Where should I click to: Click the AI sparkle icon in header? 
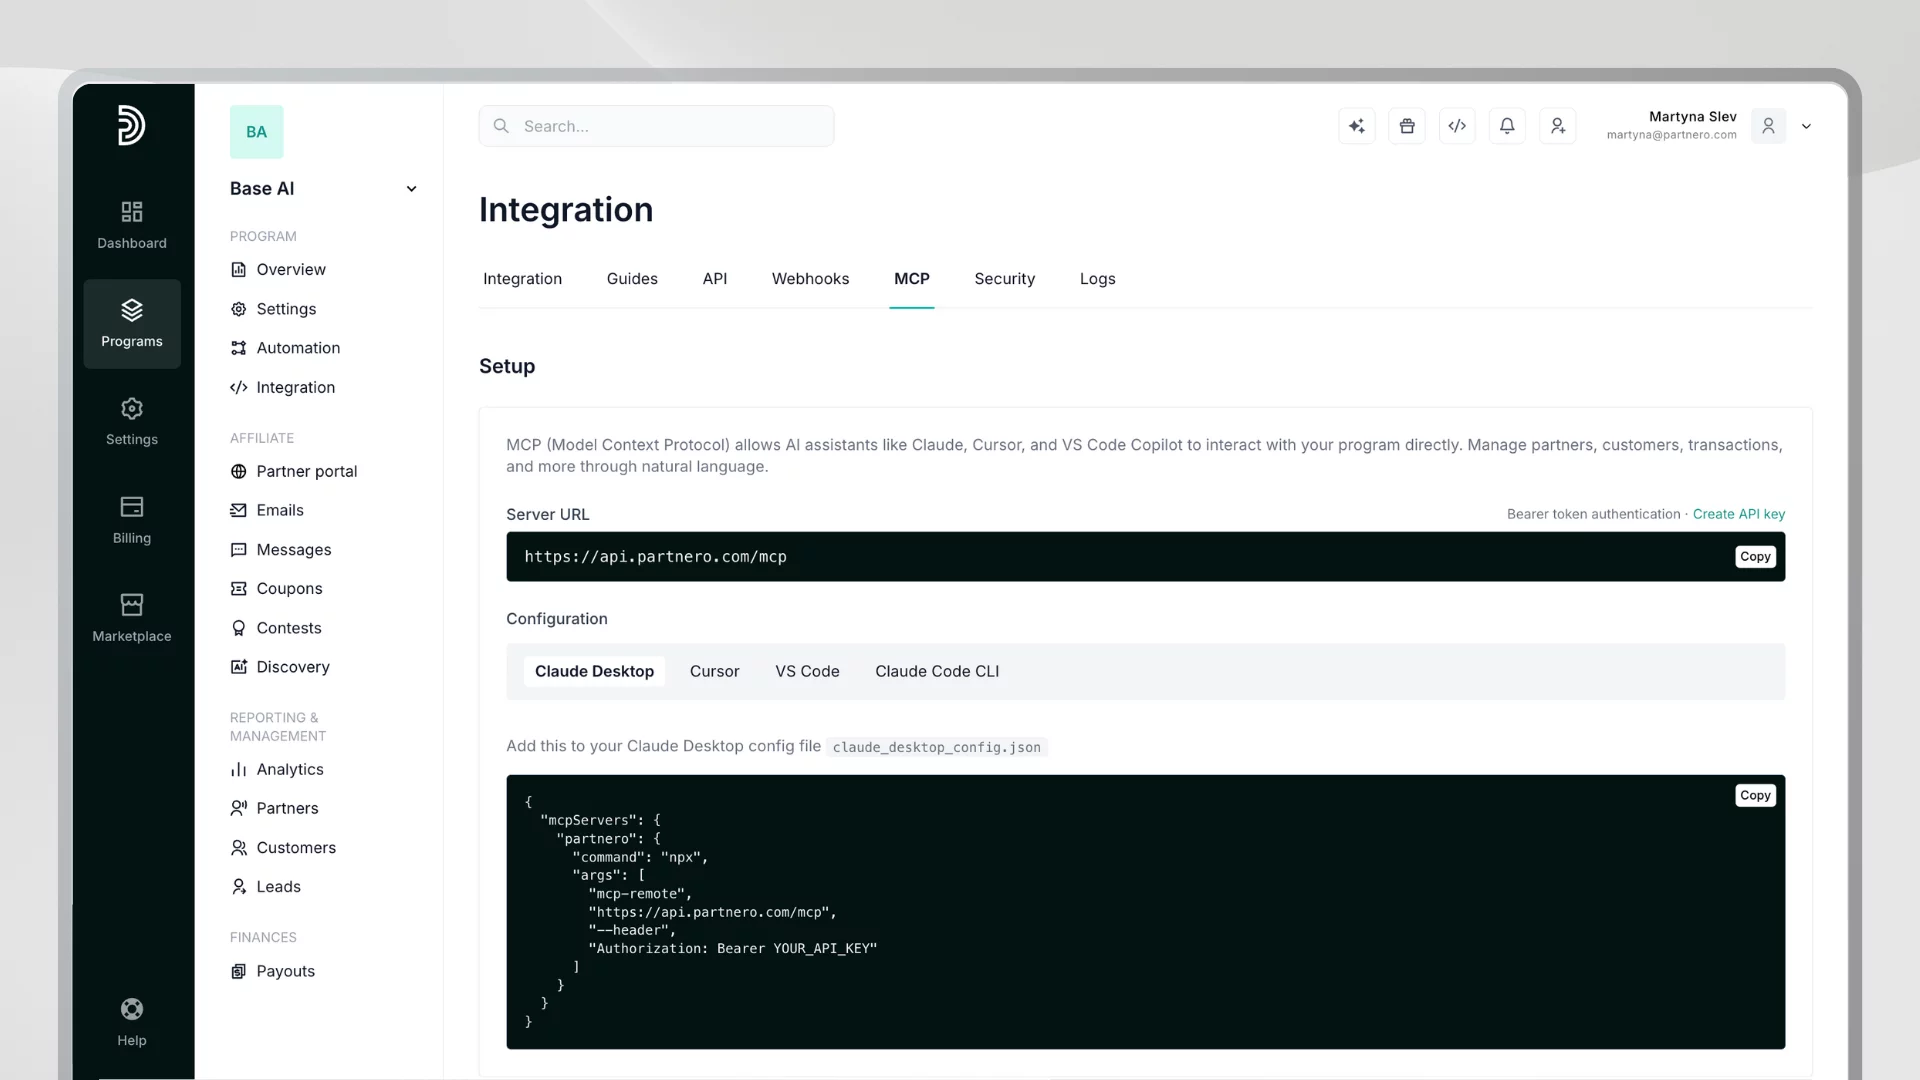pos(1356,126)
